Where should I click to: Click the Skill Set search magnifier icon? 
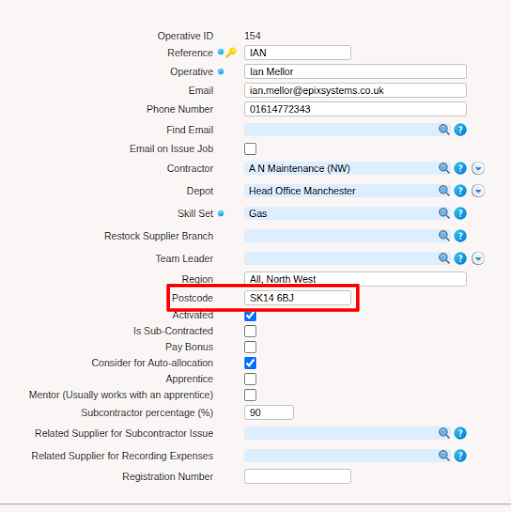(x=444, y=213)
